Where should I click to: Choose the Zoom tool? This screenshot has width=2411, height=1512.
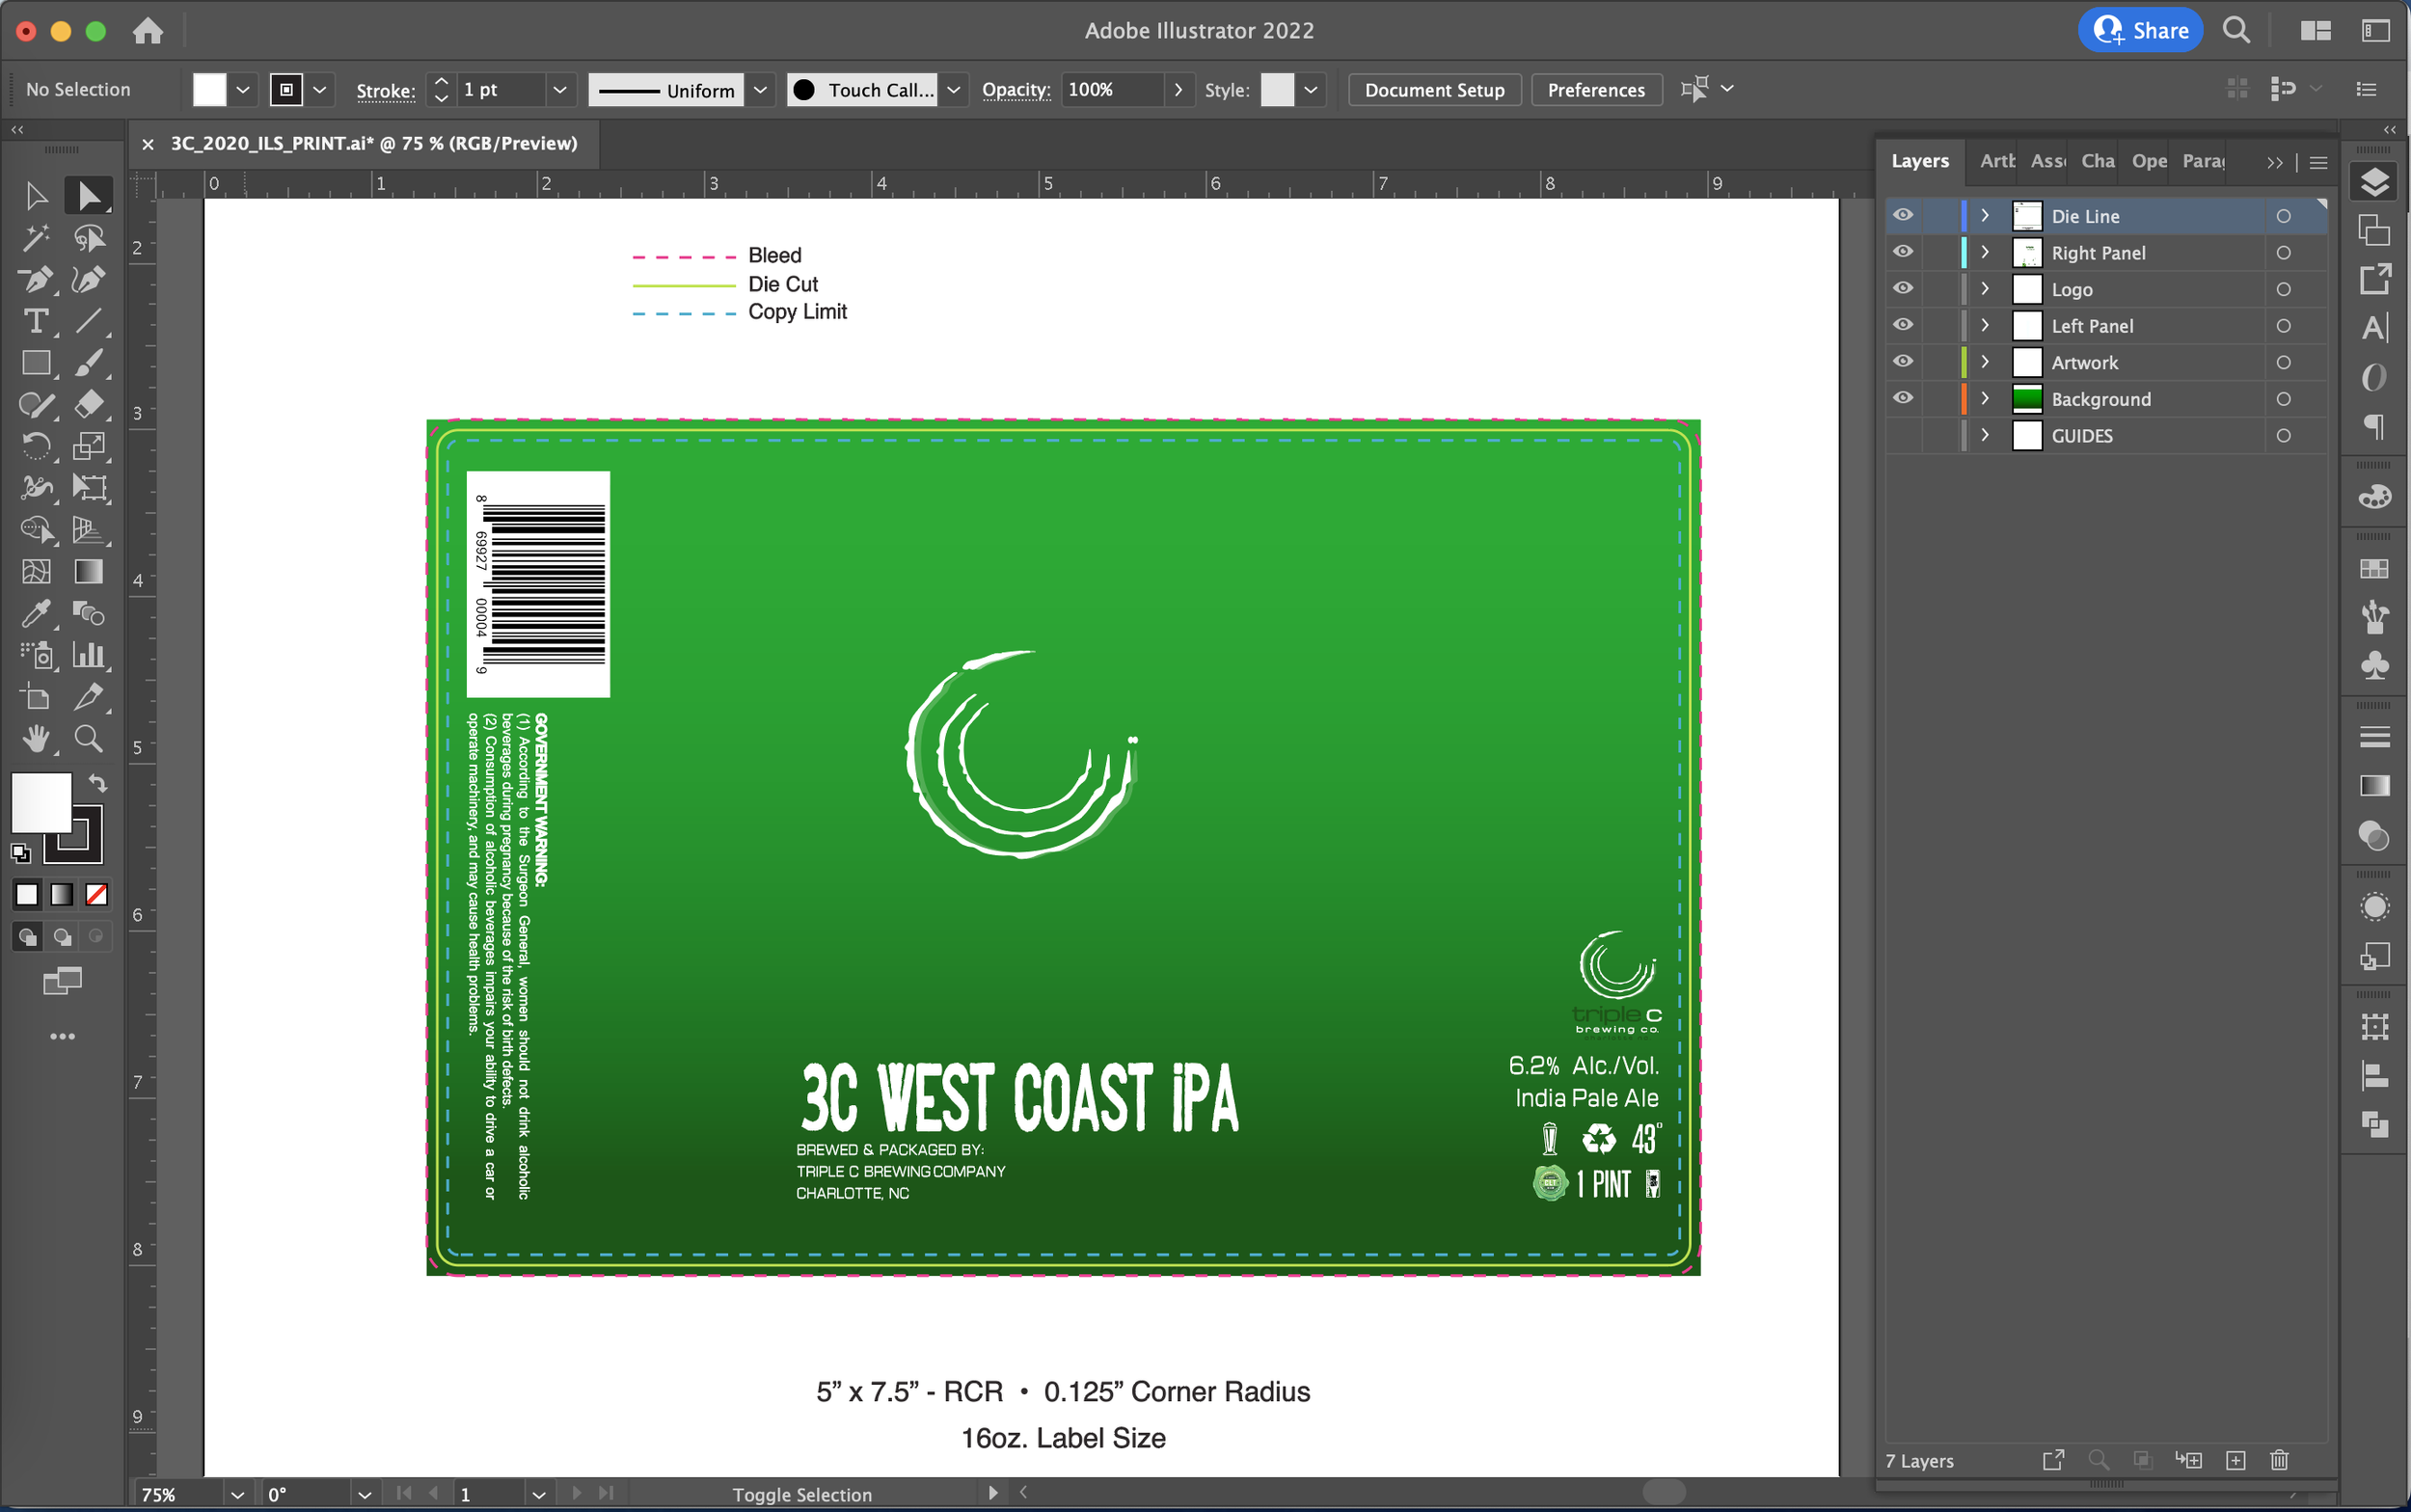pyautogui.click(x=88, y=739)
